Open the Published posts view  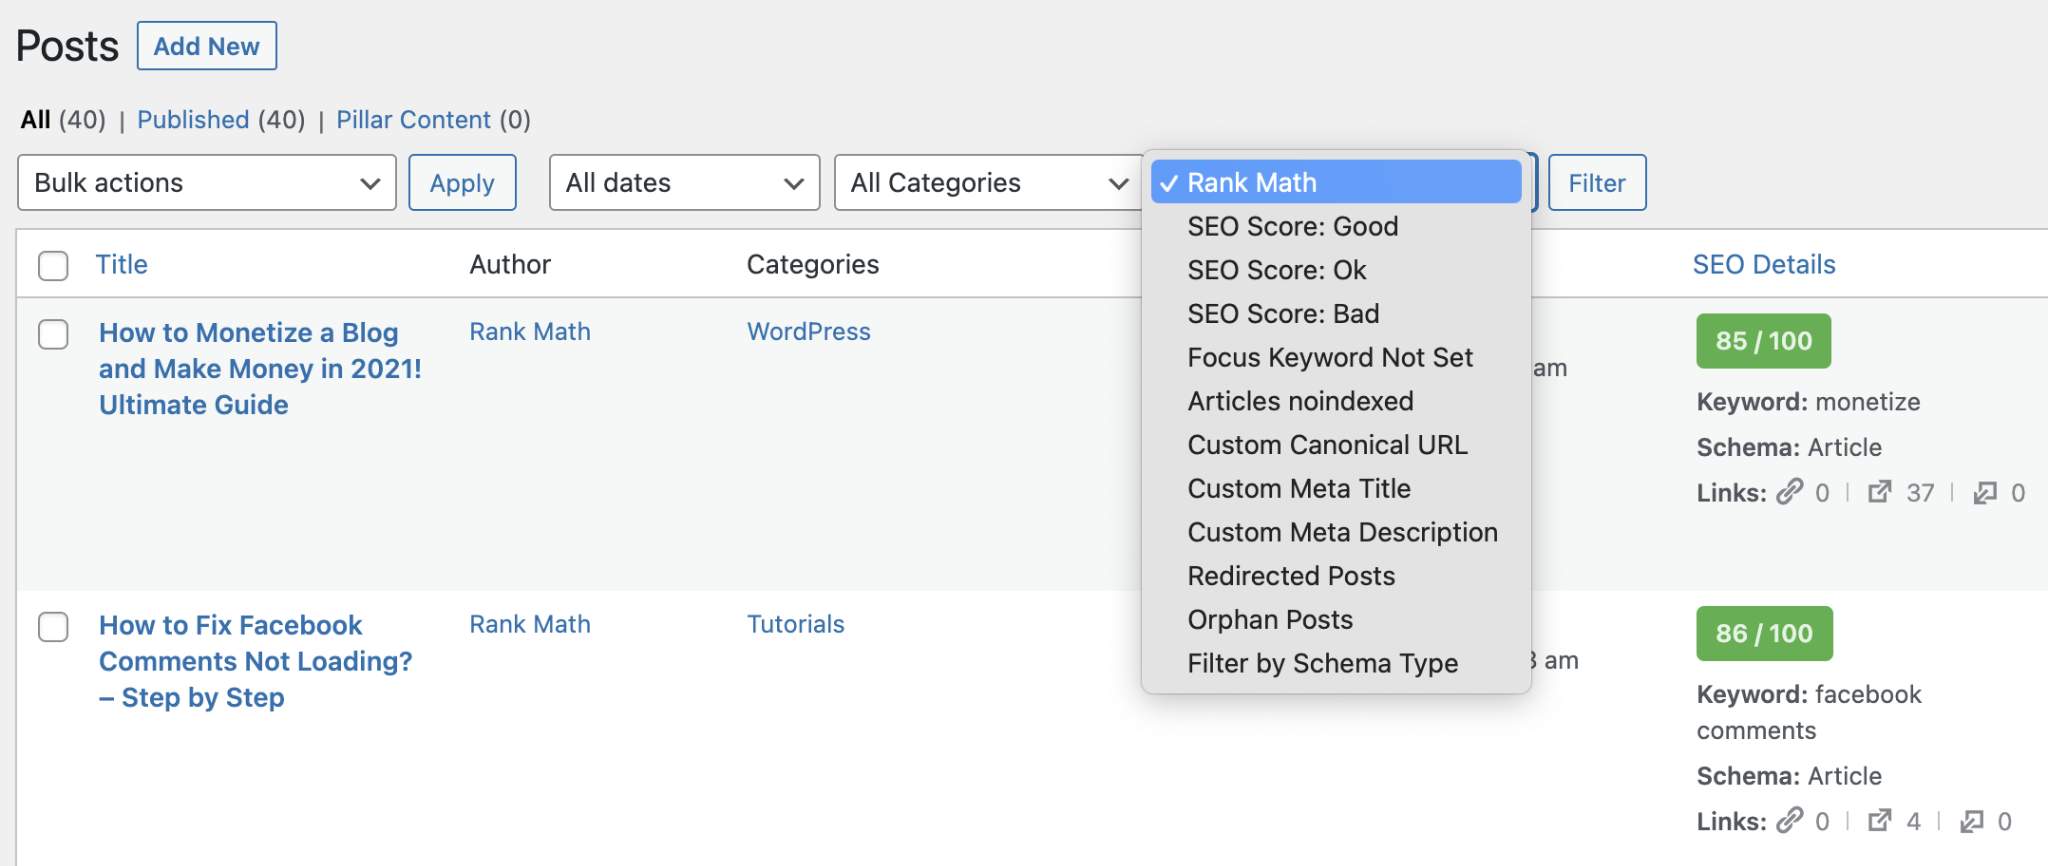(x=193, y=120)
